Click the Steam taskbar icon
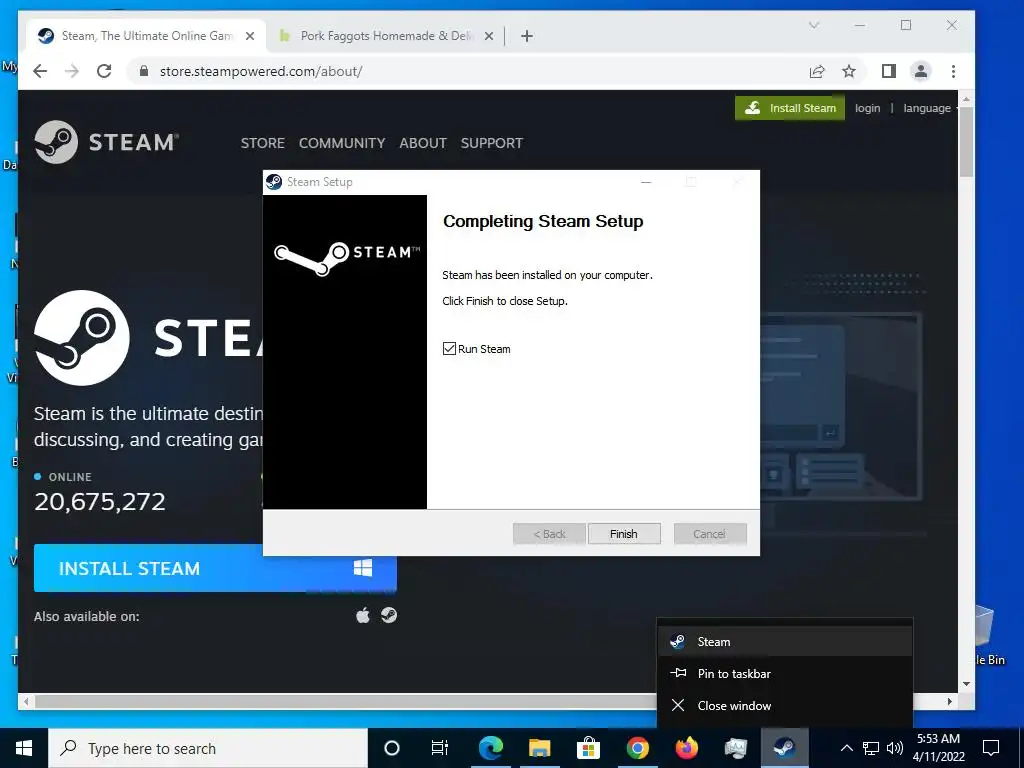Viewport: 1024px width, 768px height. pyautogui.click(x=784, y=748)
